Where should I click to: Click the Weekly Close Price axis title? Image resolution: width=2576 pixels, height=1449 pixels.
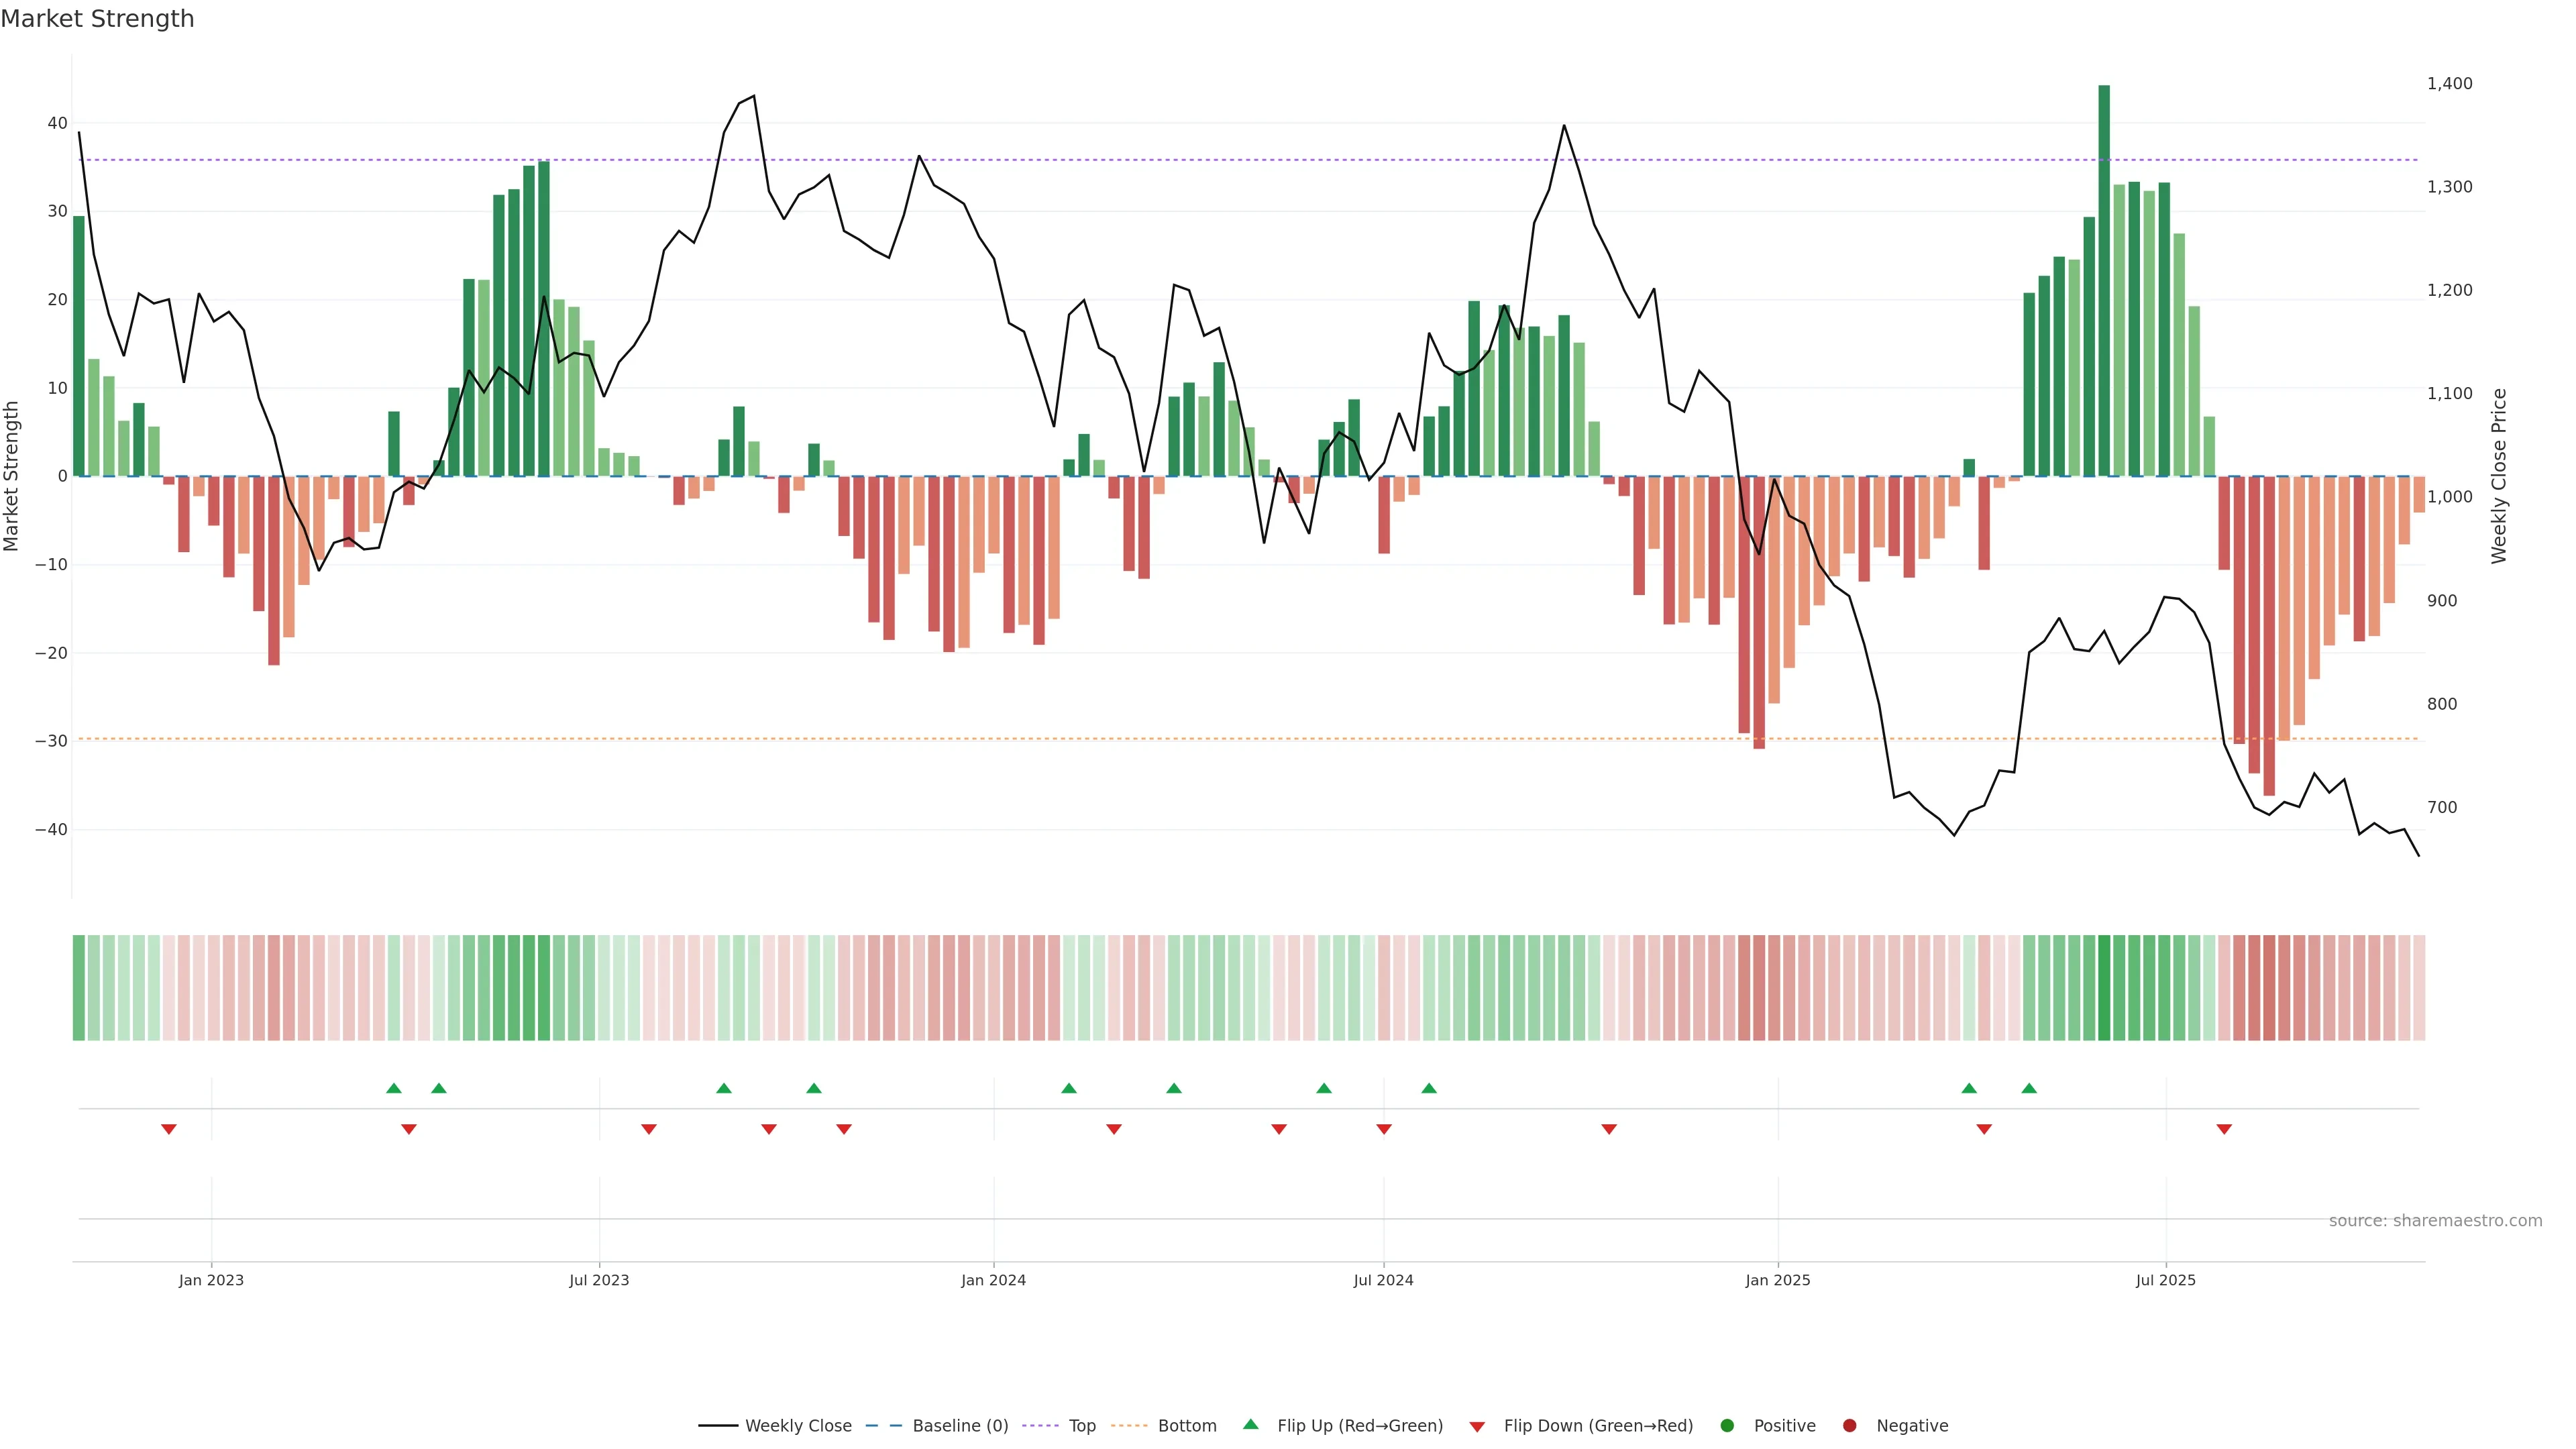2499,476
